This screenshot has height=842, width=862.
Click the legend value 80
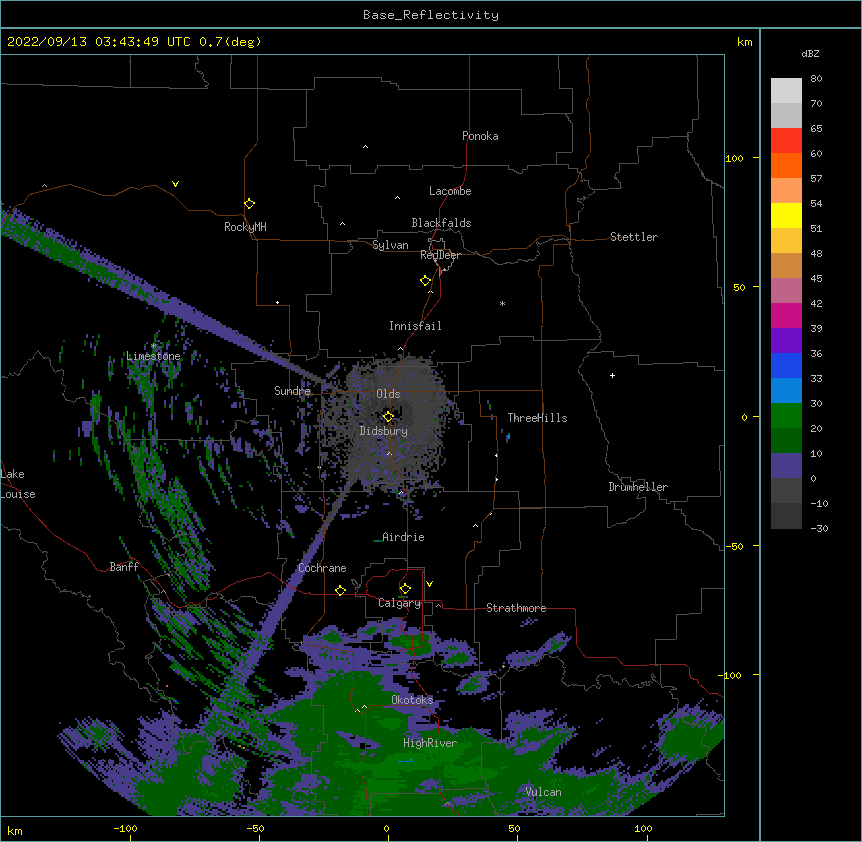point(816,79)
